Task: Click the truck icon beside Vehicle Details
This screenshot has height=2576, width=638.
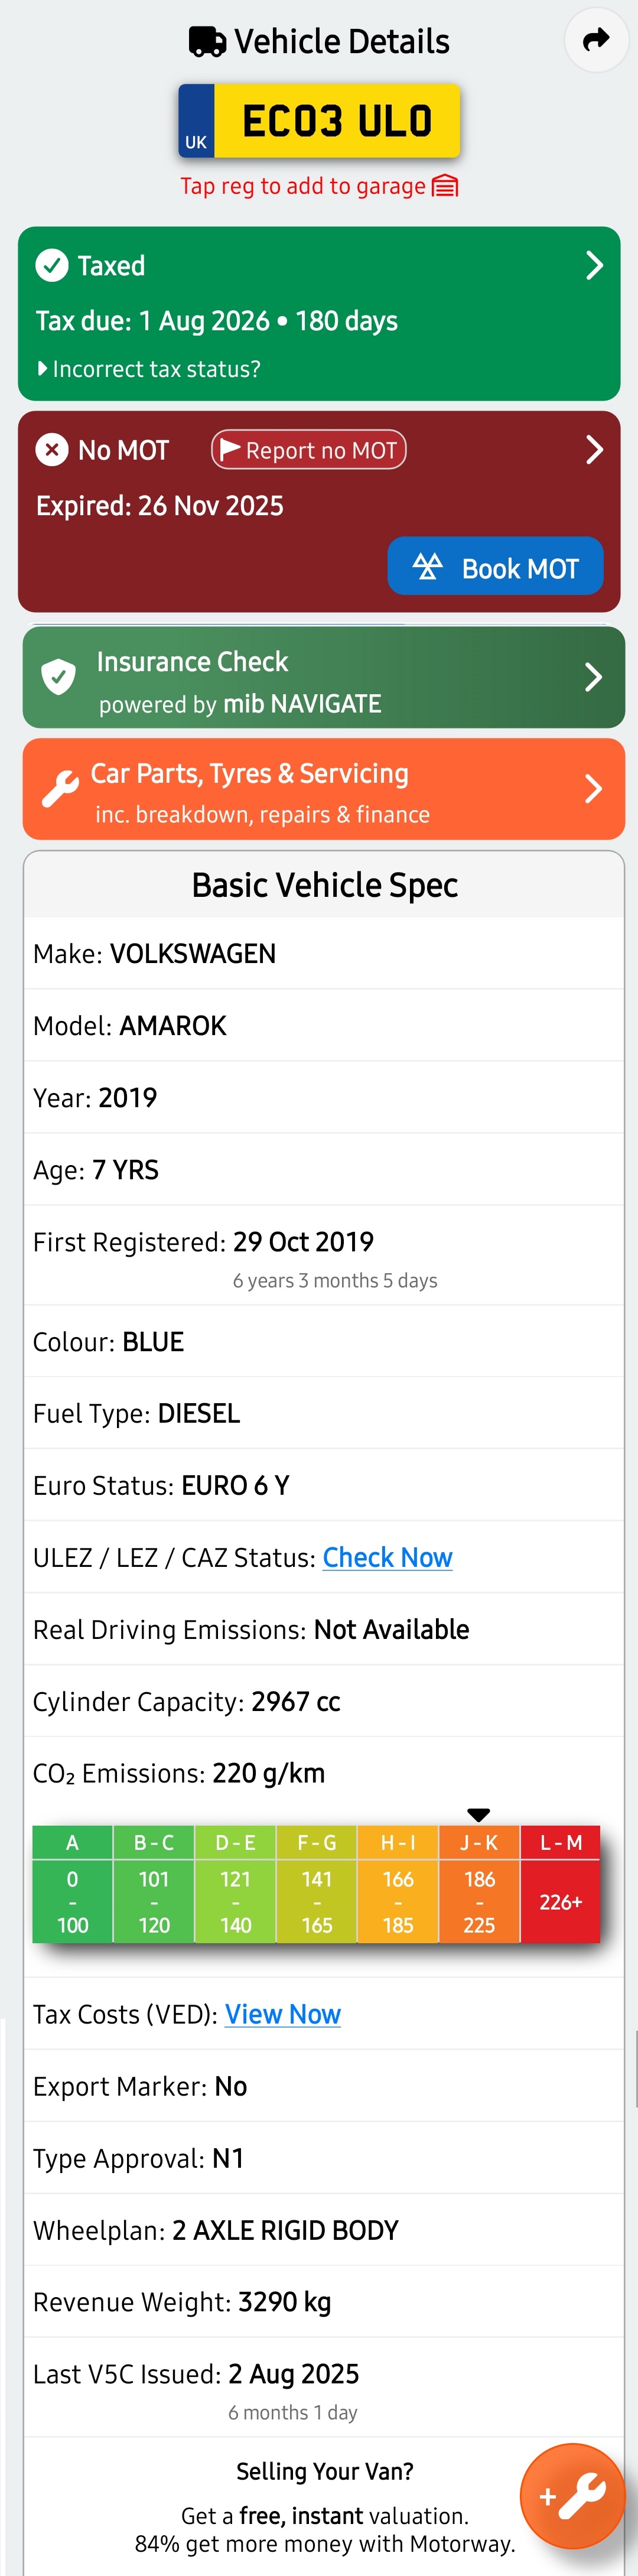Action: click(207, 41)
